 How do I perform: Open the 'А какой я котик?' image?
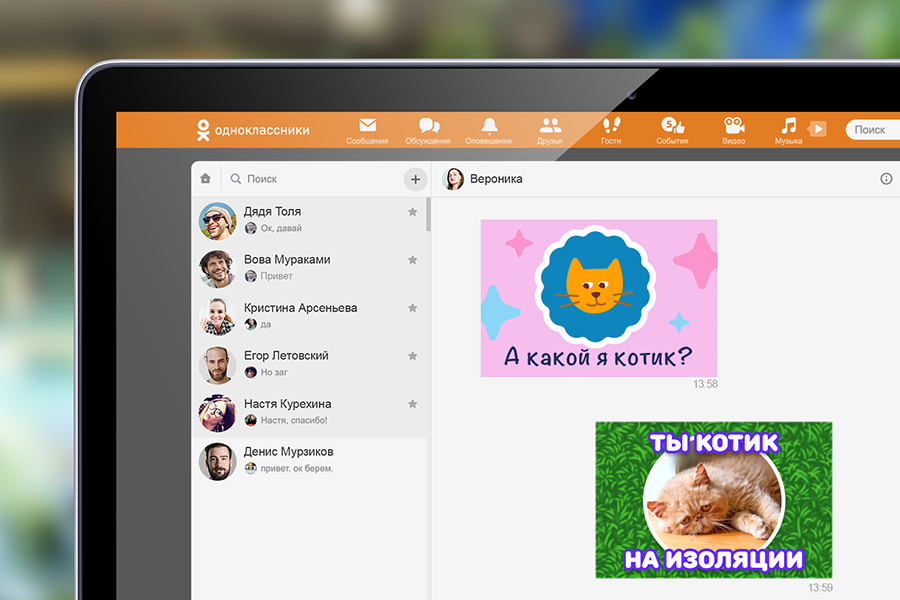pos(599,298)
